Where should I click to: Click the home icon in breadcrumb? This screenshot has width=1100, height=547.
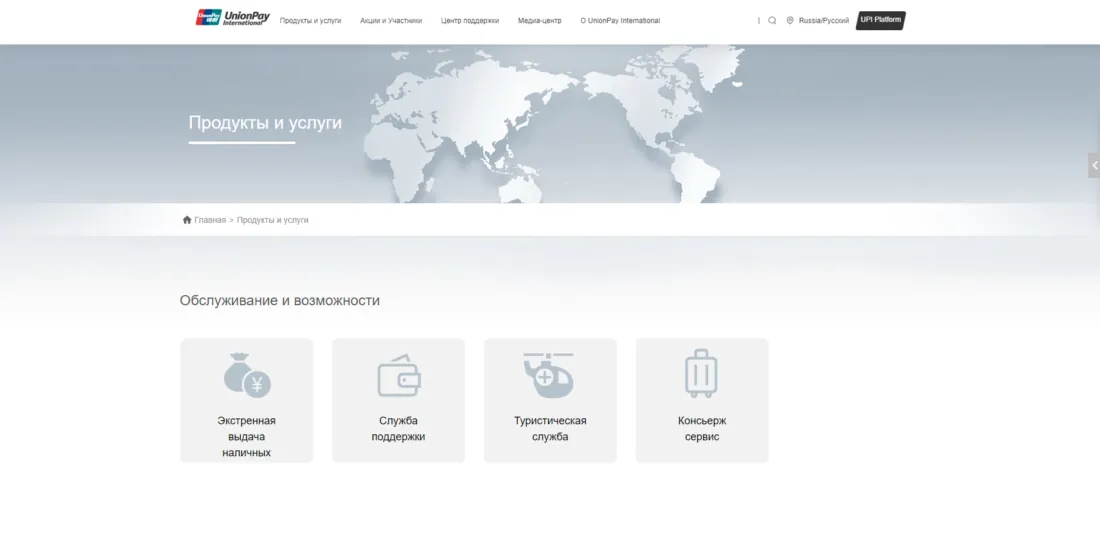click(x=187, y=220)
